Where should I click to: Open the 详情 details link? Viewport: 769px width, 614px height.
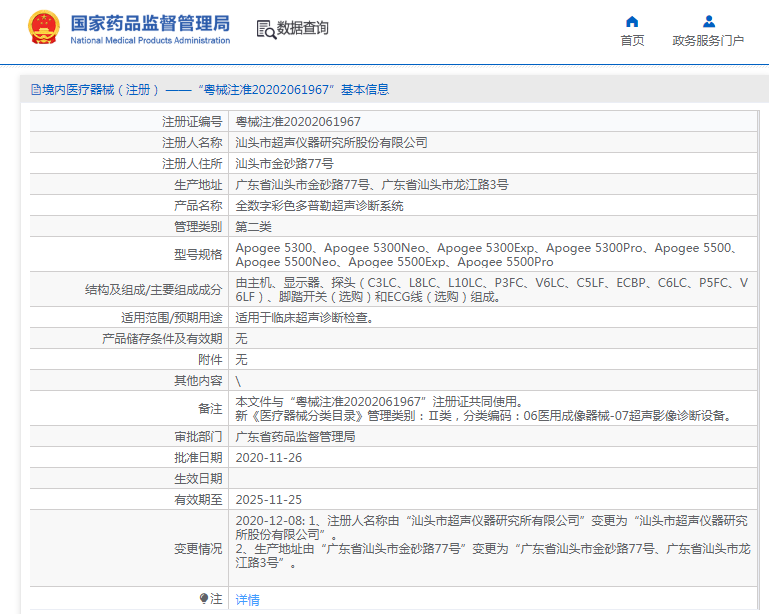click(x=248, y=599)
